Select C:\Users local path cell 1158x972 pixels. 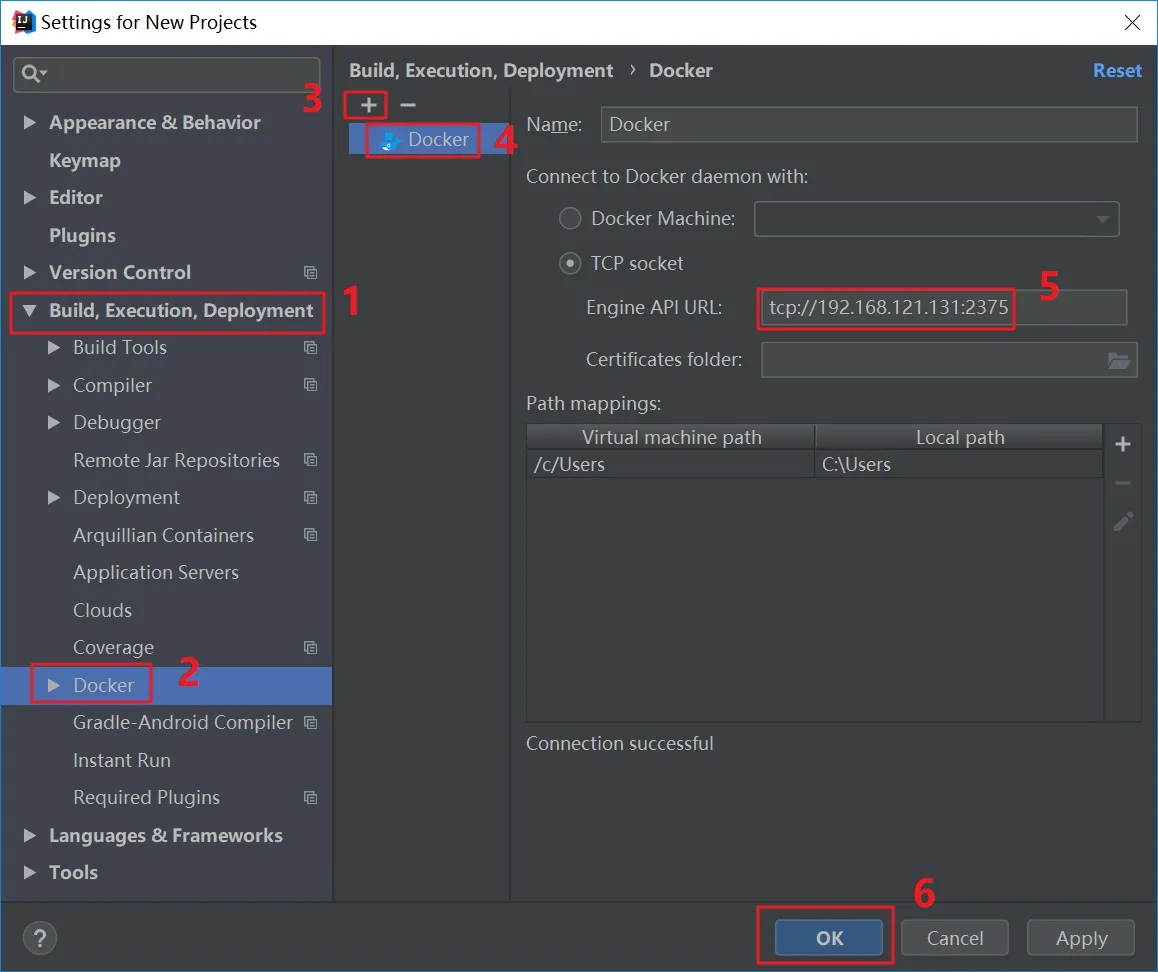pyautogui.click(x=959, y=465)
